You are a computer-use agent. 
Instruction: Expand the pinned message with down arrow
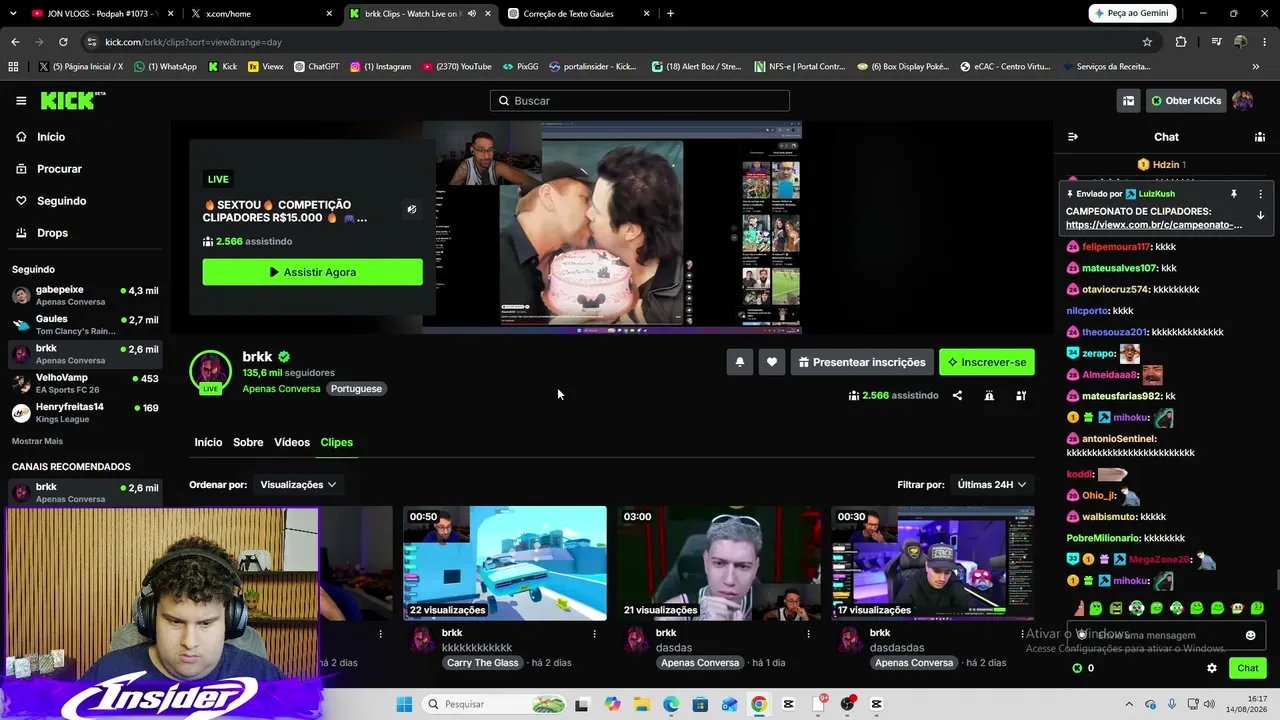point(1260,215)
